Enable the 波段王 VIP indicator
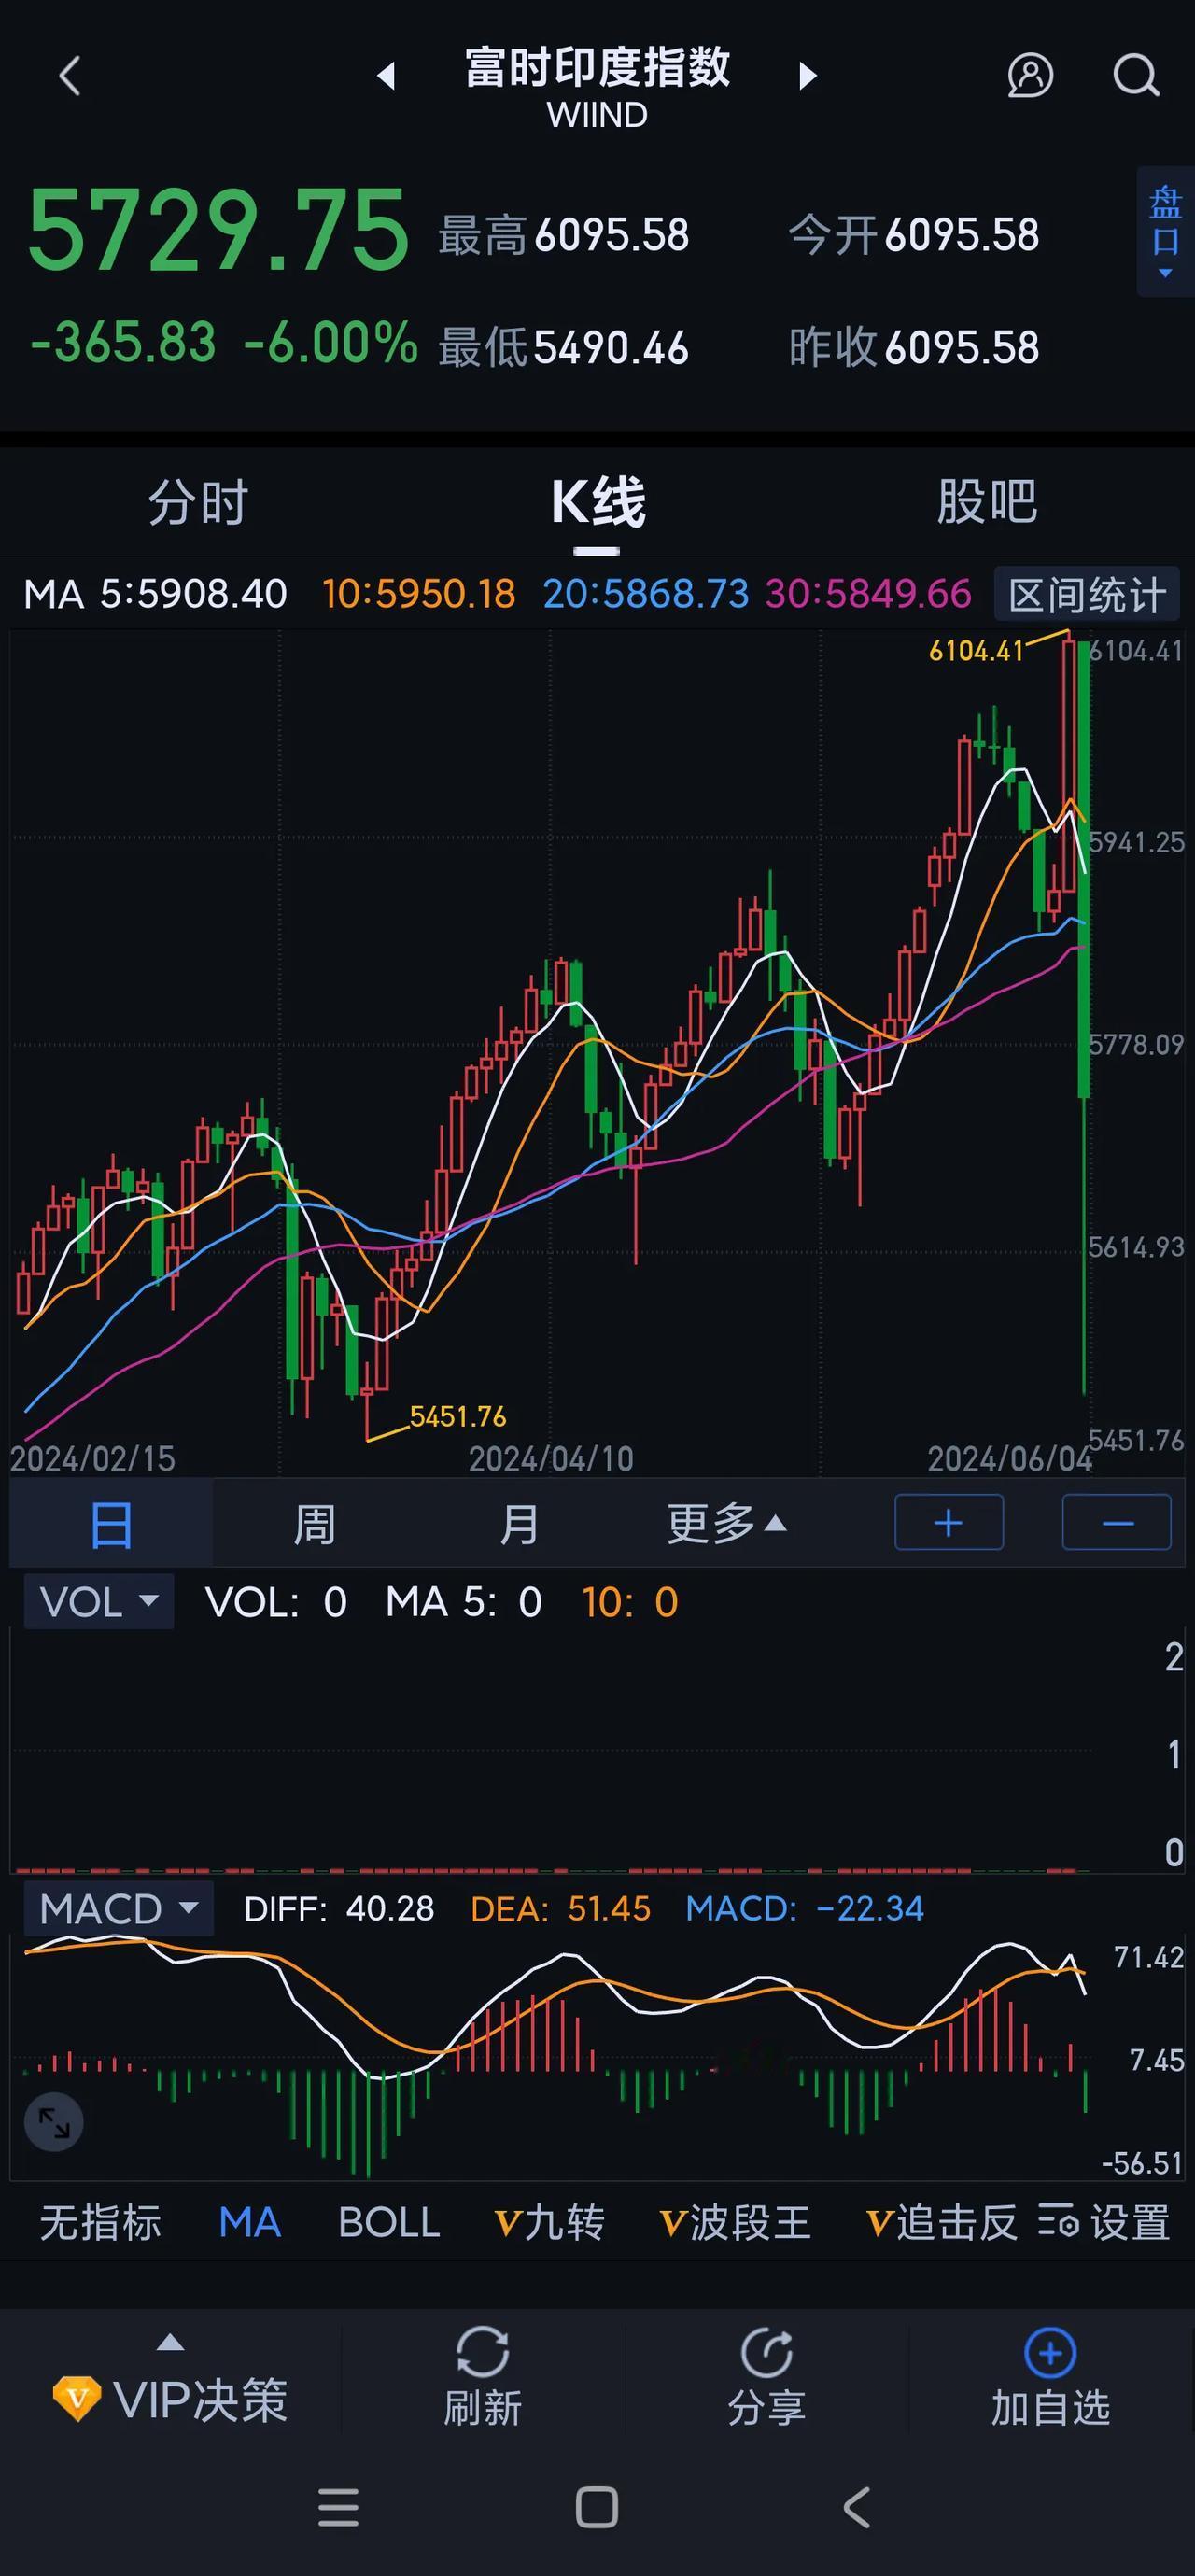Viewport: 1195px width, 2576px height. 735,2223
